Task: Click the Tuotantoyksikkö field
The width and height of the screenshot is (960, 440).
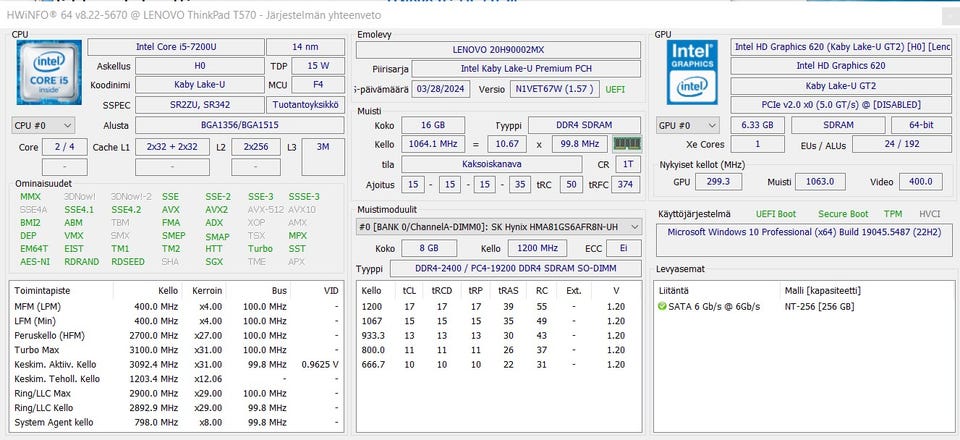Action: click(306, 105)
